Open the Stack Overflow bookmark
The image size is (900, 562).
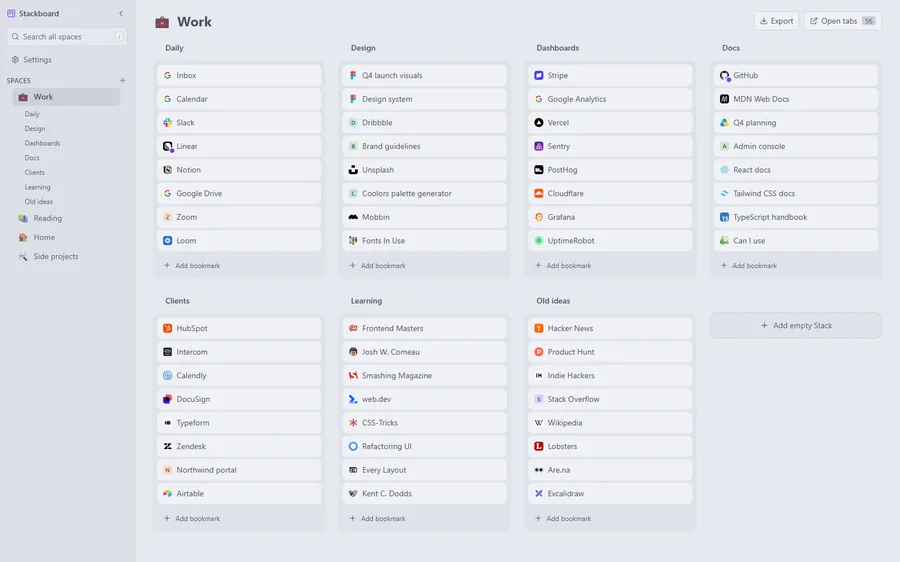[610, 399]
